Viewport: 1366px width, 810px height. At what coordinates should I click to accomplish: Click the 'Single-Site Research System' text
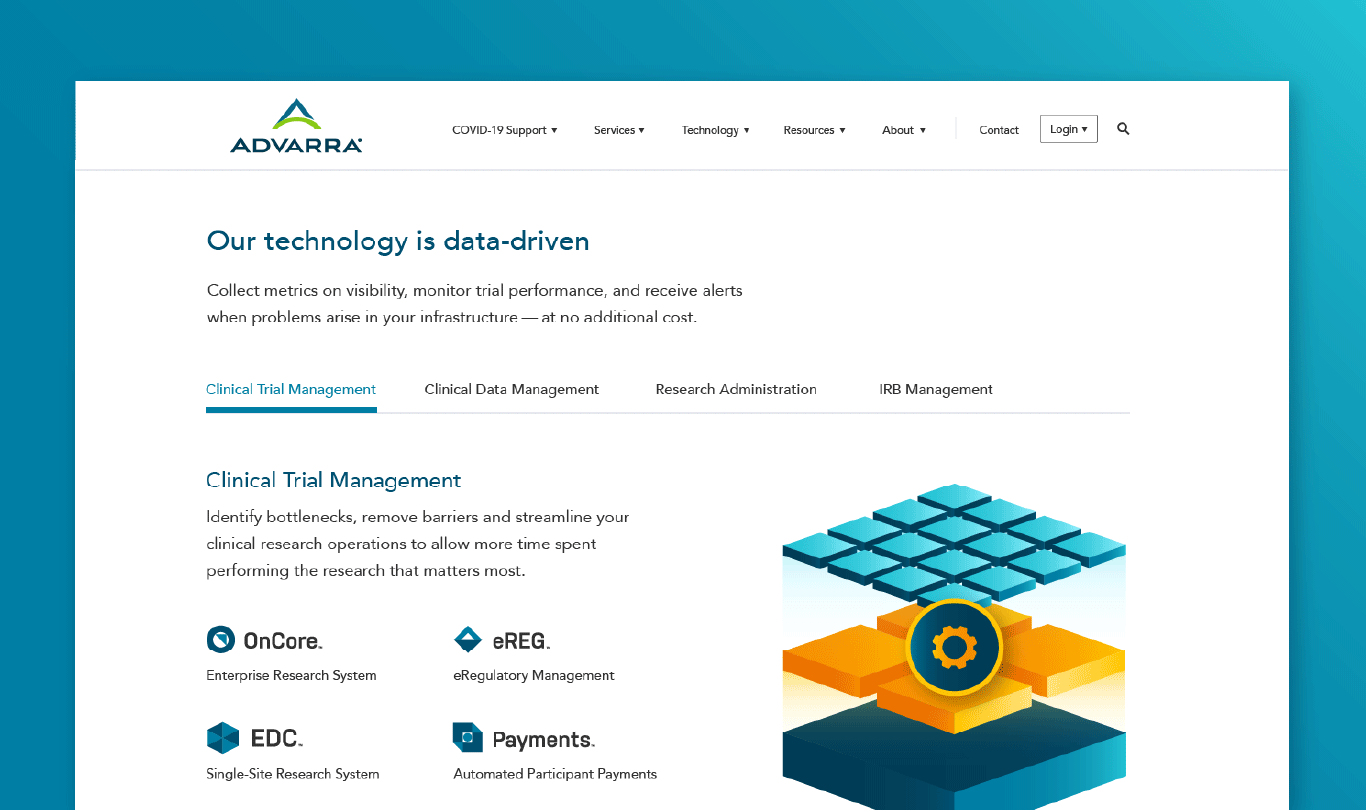pos(293,773)
